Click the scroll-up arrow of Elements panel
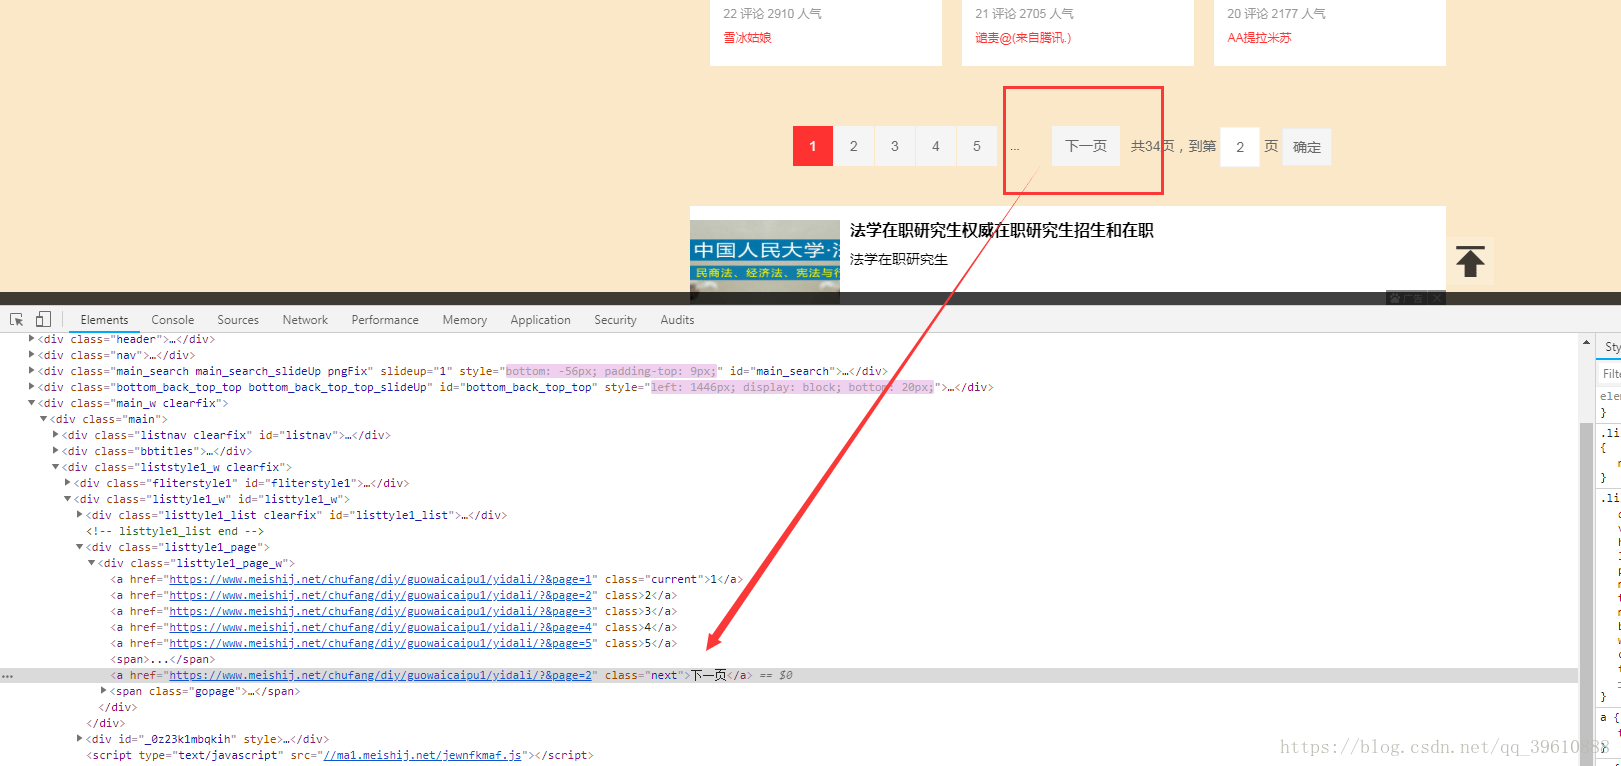The image size is (1621, 766). 1586,342
